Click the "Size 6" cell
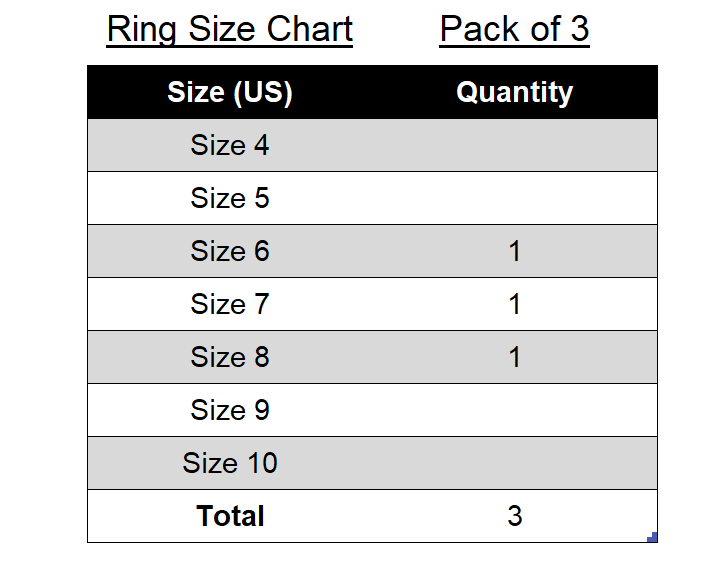This screenshot has width=725, height=570. coord(230,252)
